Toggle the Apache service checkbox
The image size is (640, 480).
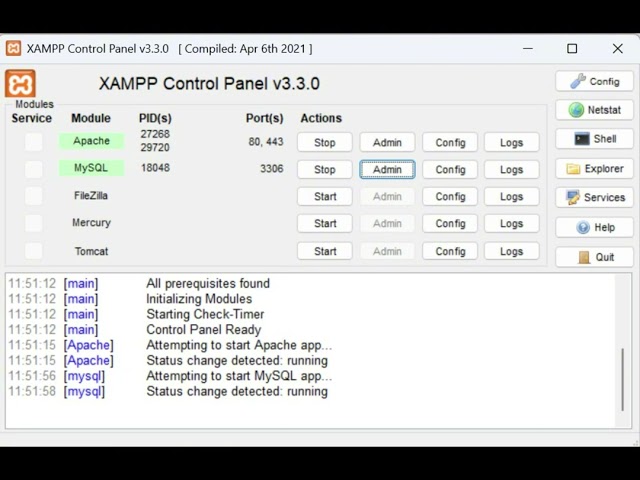34,142
